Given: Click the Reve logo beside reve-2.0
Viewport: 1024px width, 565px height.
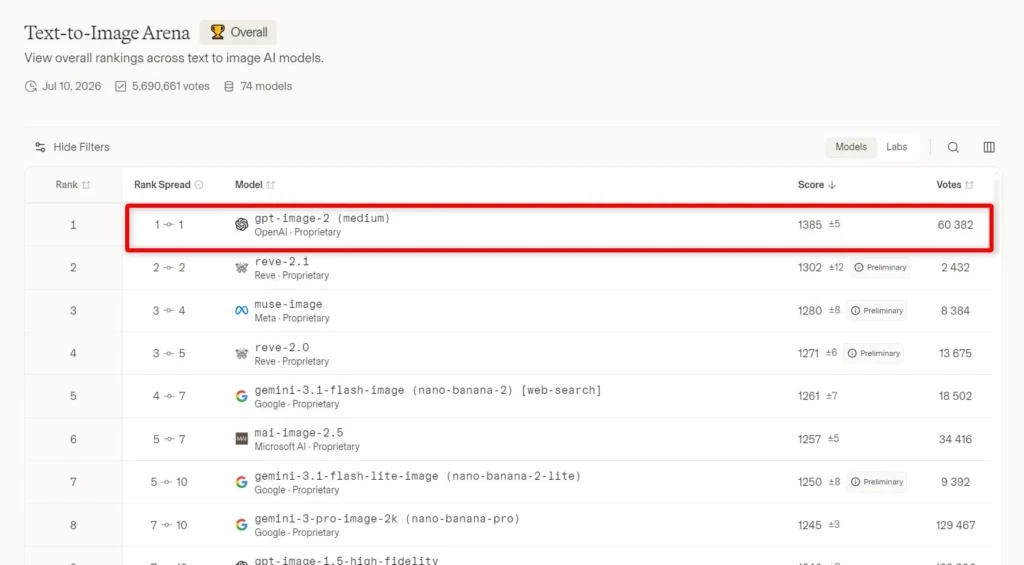Looking at the screenshot, I should 242,353.
